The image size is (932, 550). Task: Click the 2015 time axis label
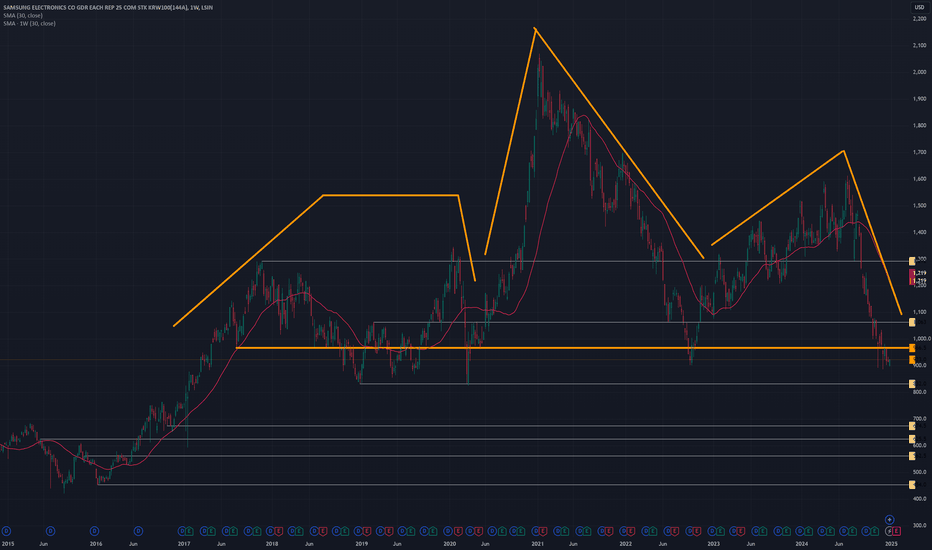pos(8,544)
